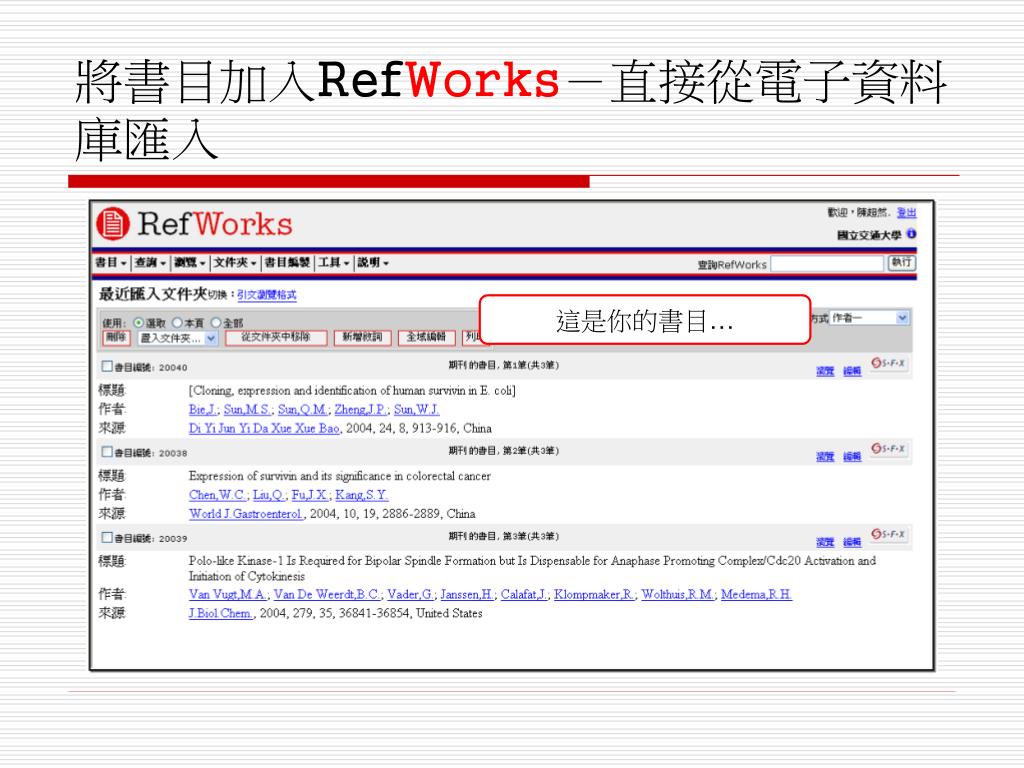This screenshot has height=768, width=1024.
Task: Open author link Vader,G.
Action: [411, 594]
